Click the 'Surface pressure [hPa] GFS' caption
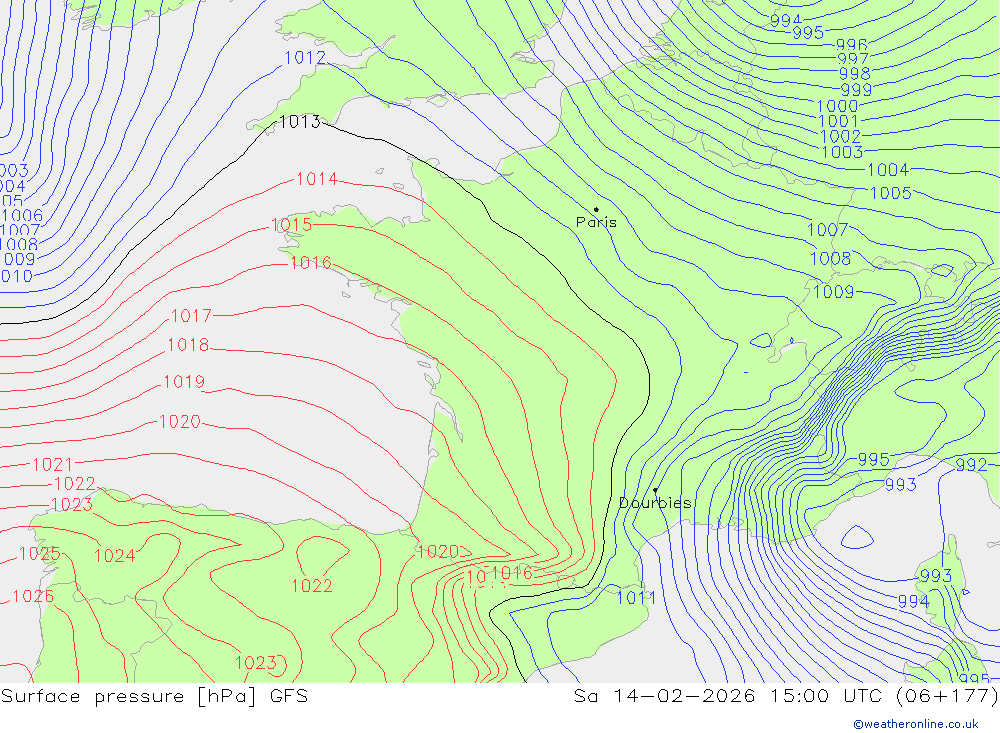Screen dimensions: 1000x733 click(154, 696)
